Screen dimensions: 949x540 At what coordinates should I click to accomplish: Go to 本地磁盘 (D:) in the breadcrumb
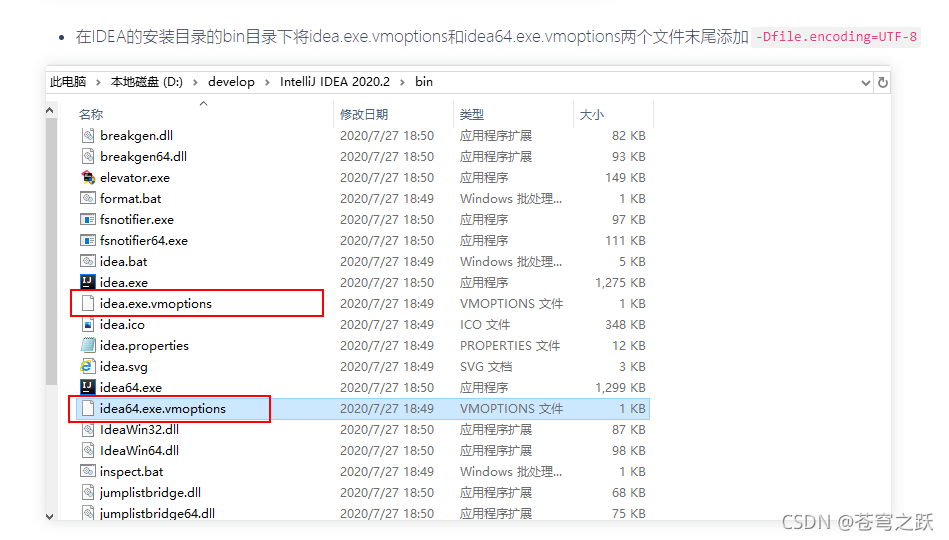(146, 82)
